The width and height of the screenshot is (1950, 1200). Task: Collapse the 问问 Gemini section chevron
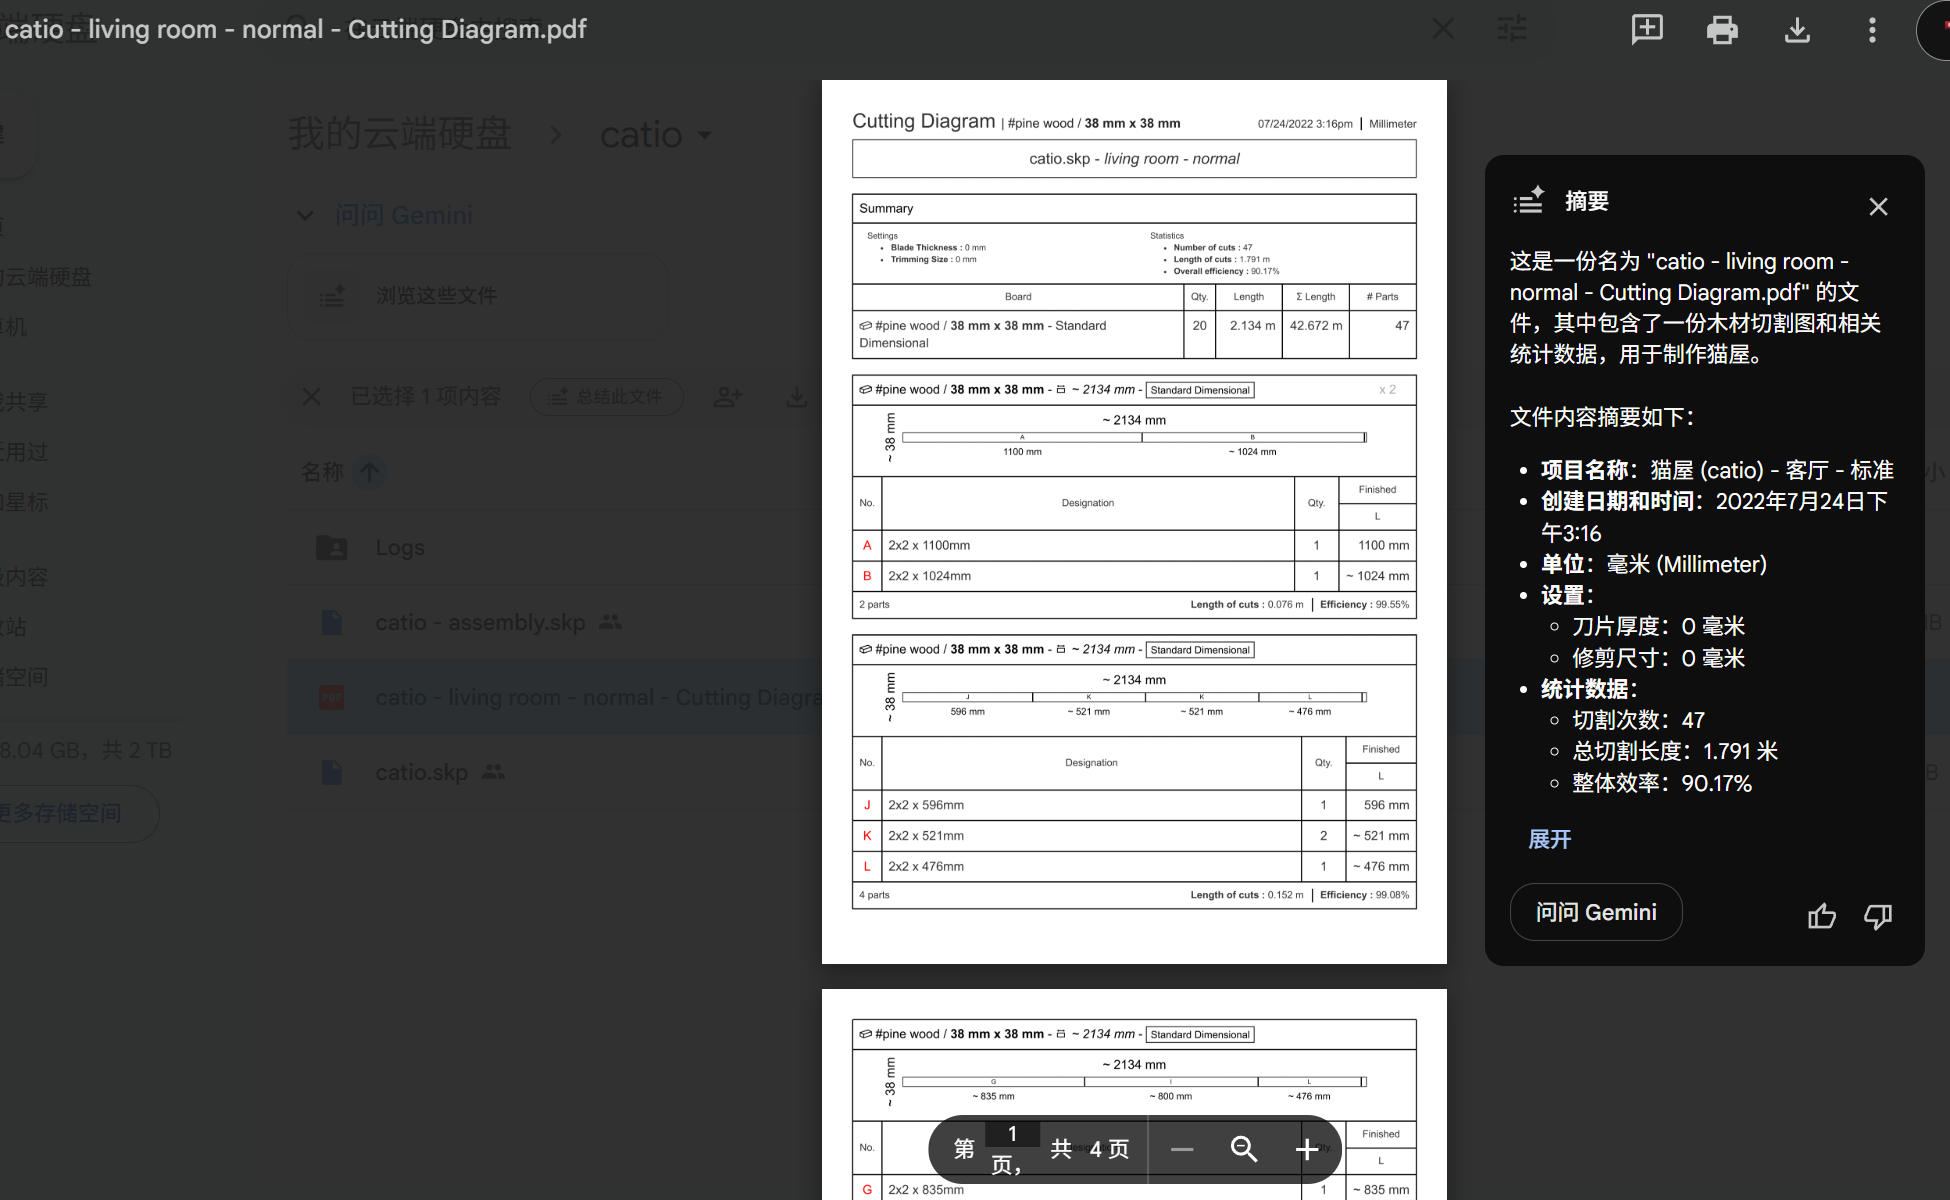pyautogui.click(x=306, y=215)
